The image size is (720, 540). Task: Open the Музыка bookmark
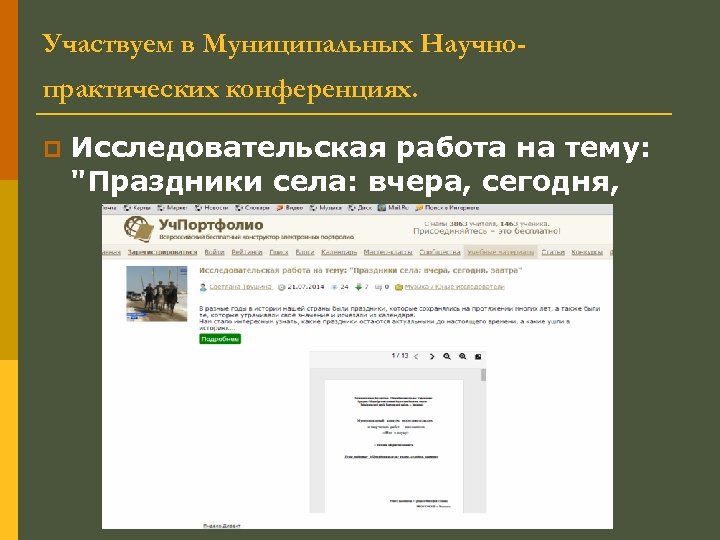tap(326, 208)
